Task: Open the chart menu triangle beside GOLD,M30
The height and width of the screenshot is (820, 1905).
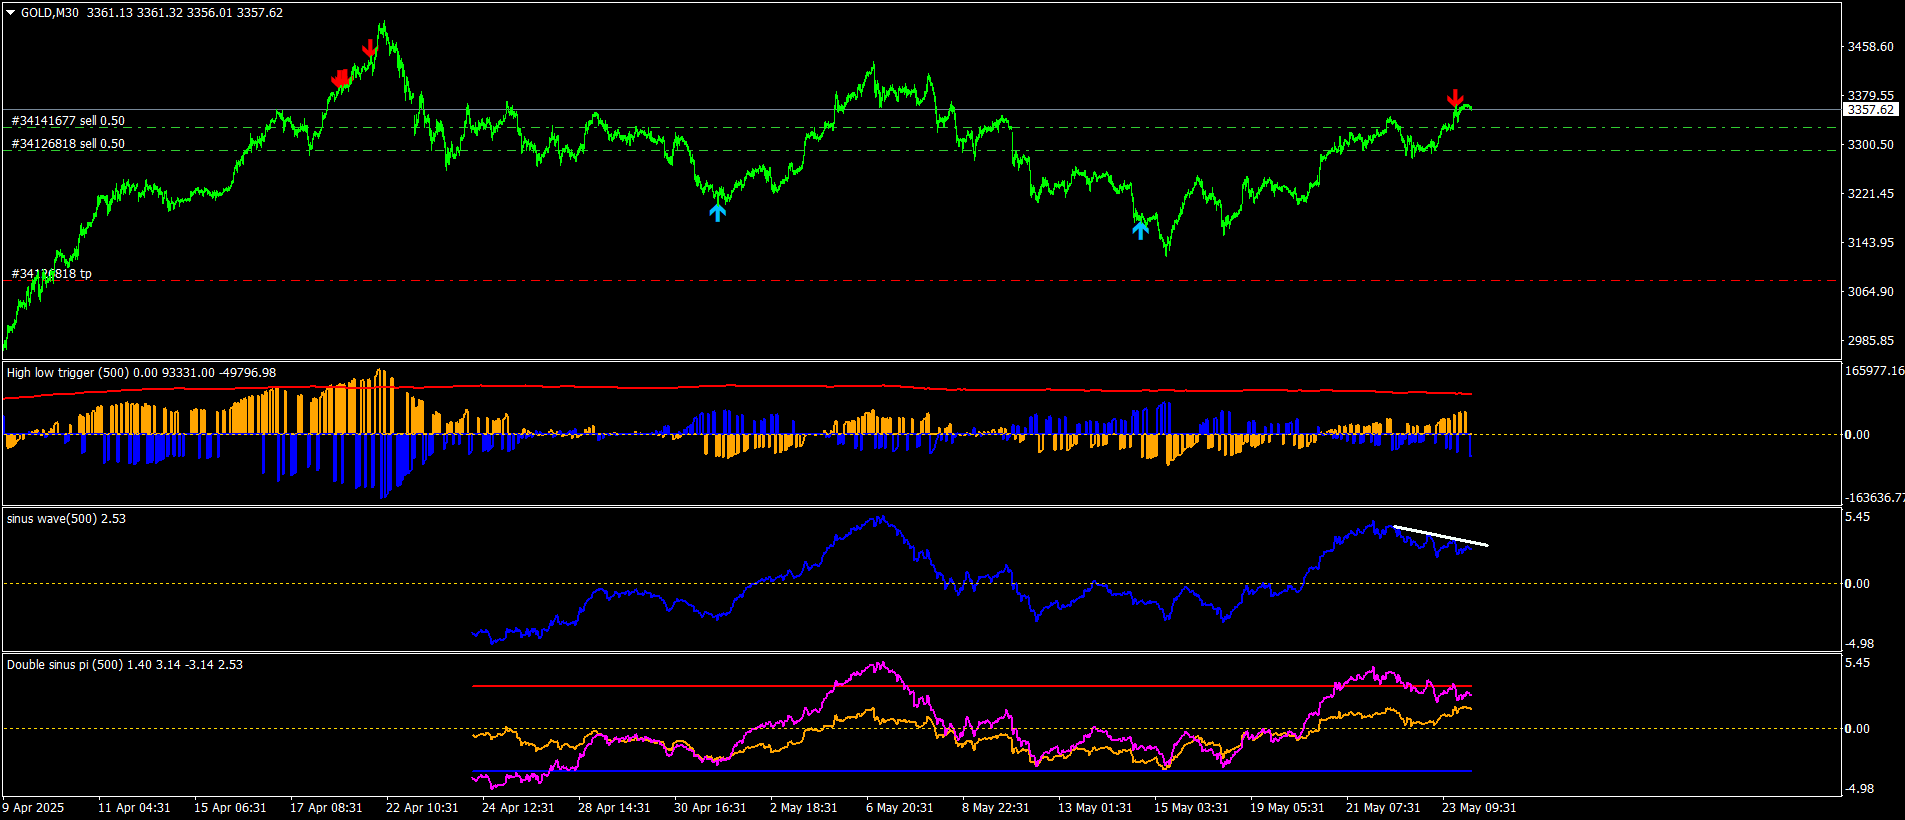Action: [x=11, y=13]
